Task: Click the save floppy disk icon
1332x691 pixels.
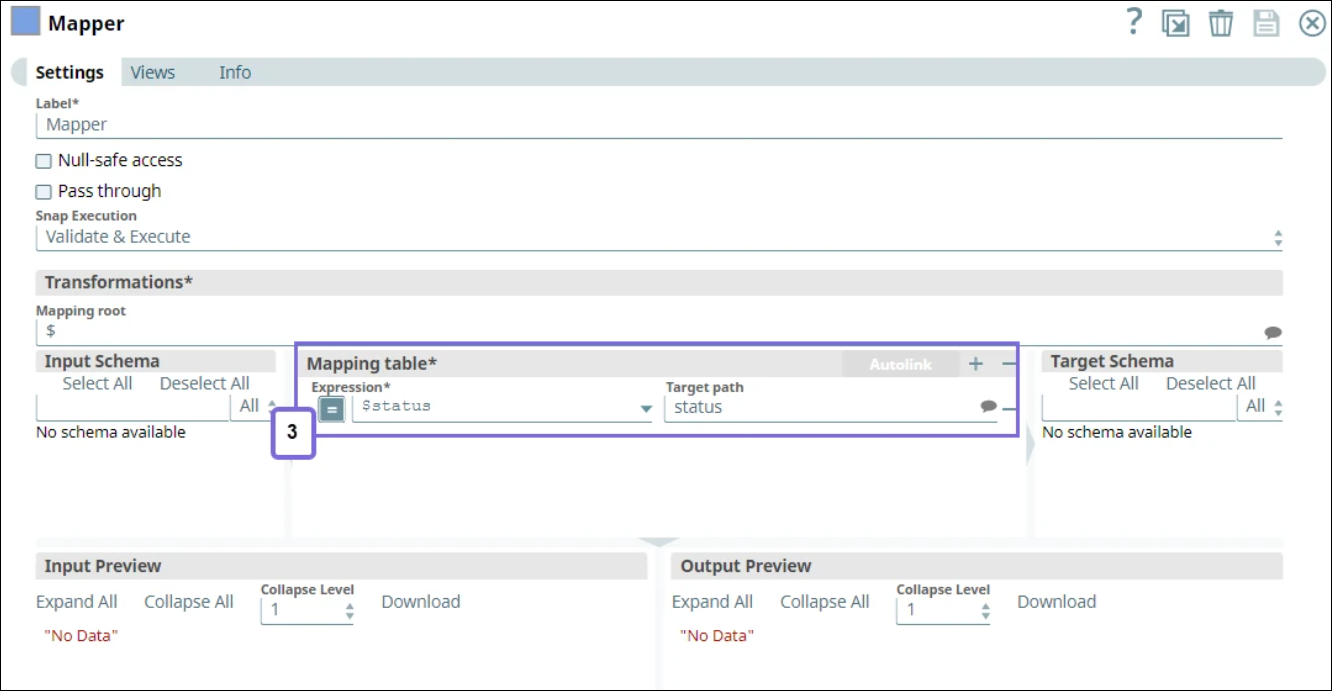Action: (1266, 23)
